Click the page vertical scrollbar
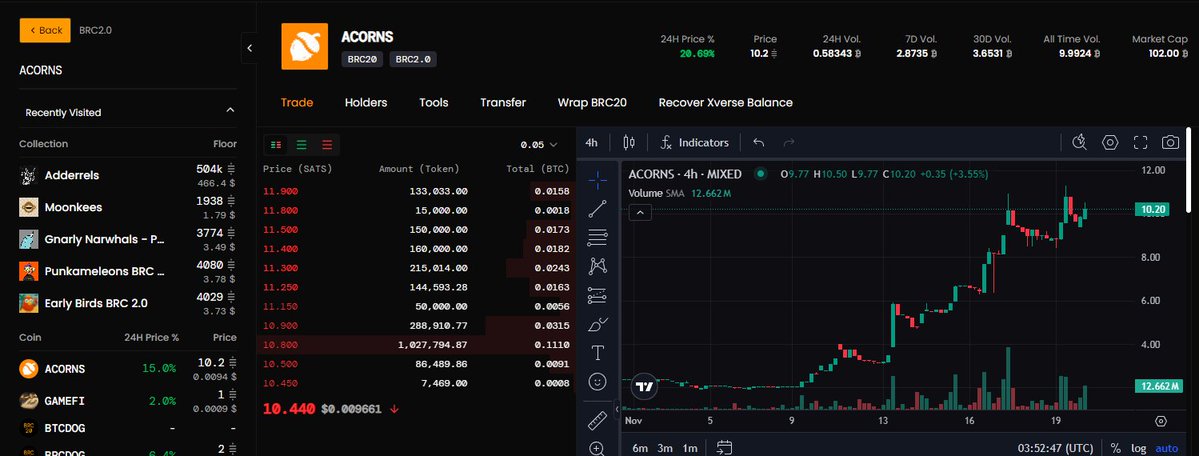 (1188, 171)
